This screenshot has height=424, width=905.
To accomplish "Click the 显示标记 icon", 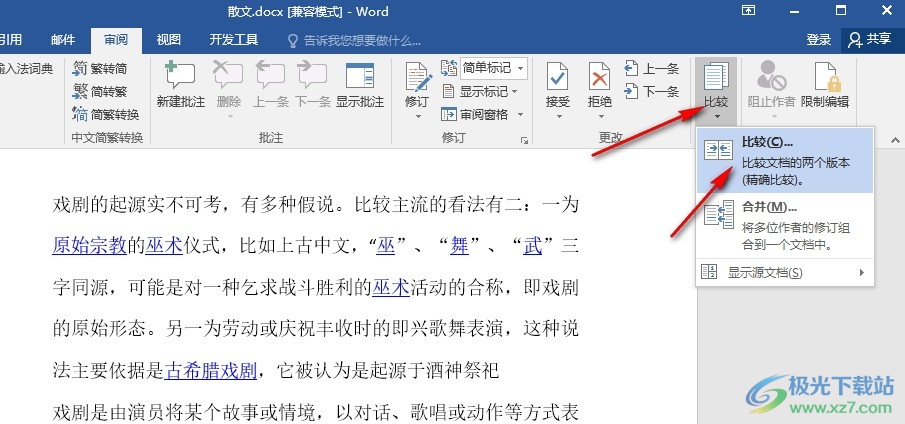I will tap(448, 91).
